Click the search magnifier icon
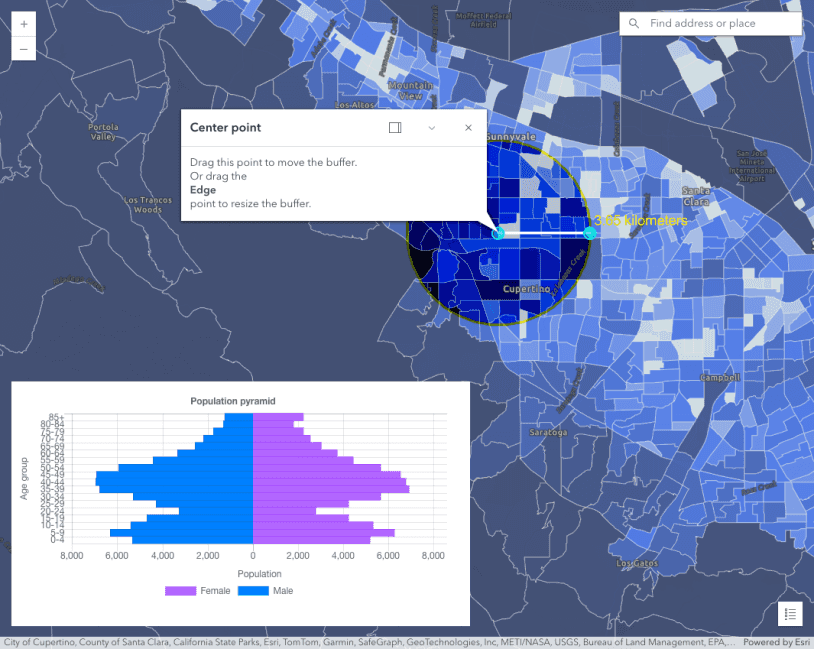Image resolution: width=814 pixels, height=649 pixels. (633, 23)
